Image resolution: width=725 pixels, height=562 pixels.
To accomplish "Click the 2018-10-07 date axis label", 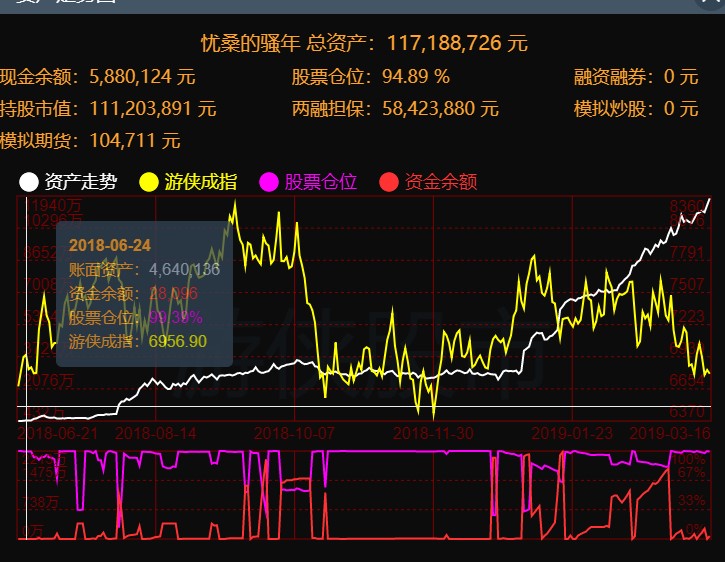I will click(295, 433).
